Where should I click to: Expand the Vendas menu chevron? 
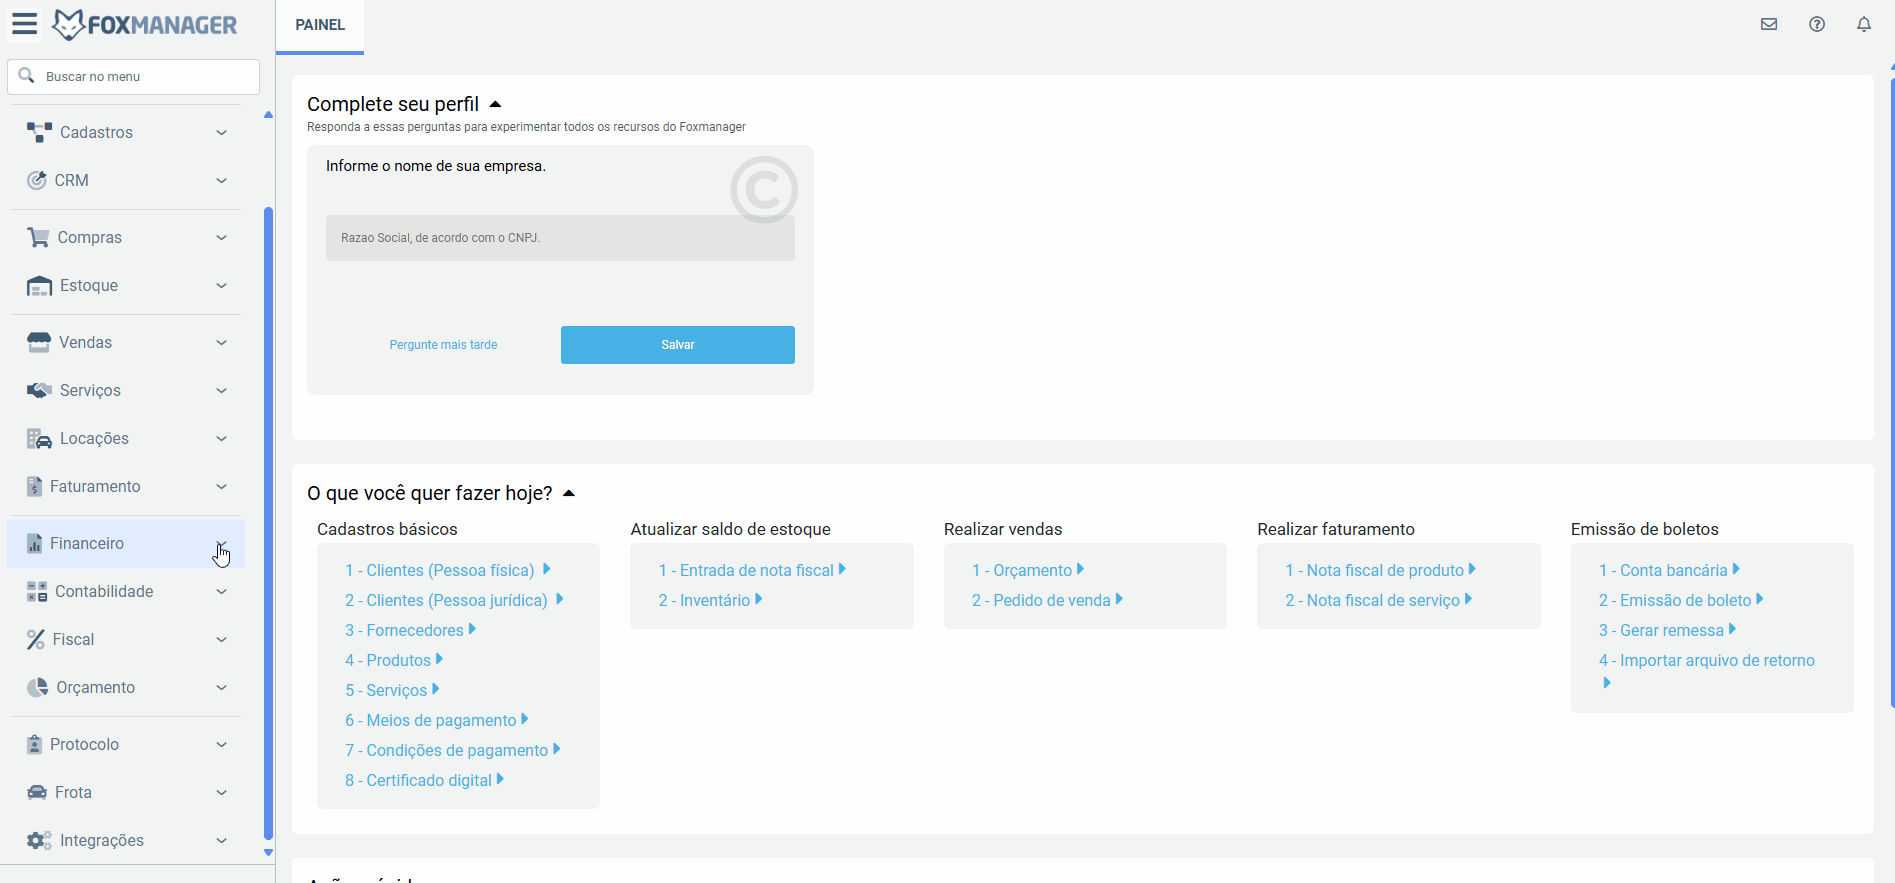point(222,342)
